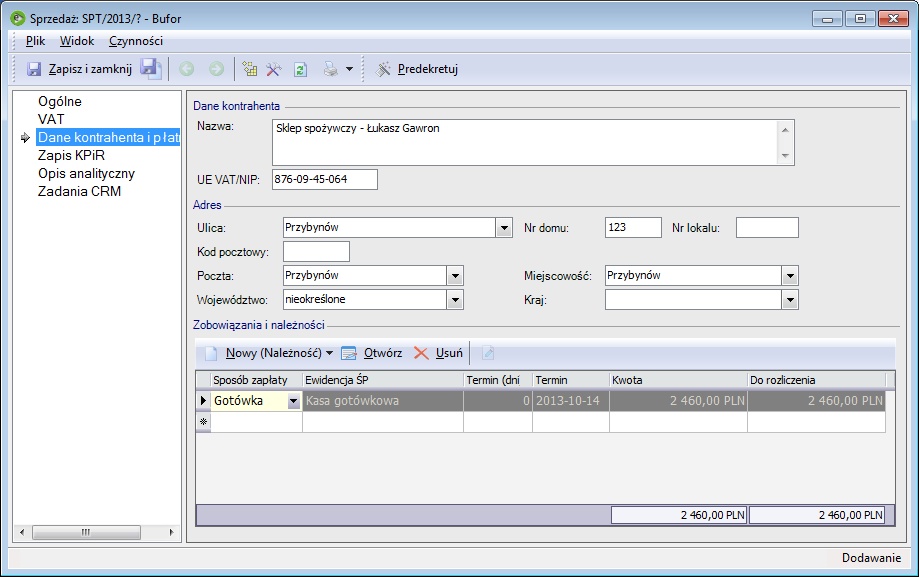This screenshot has height=577, width=919.
Task: Click the Otwórz button
Action: pos(372,353)
